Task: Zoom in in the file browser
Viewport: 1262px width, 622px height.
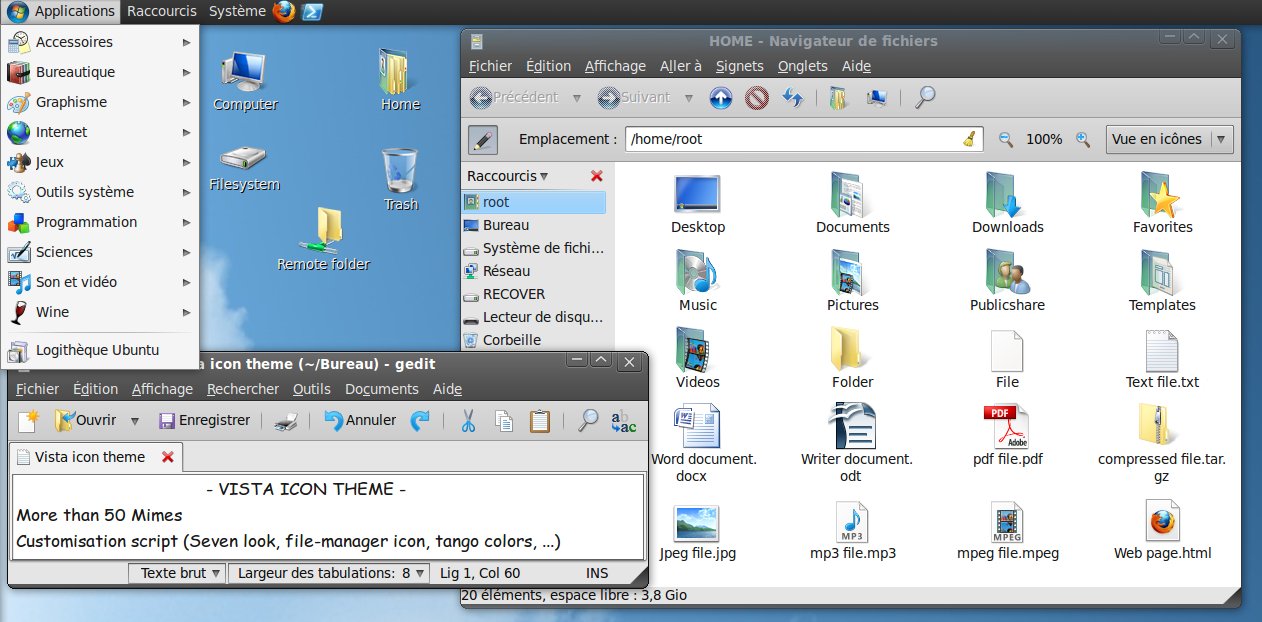Action: pyautogui.click(x=1082, y=139)
